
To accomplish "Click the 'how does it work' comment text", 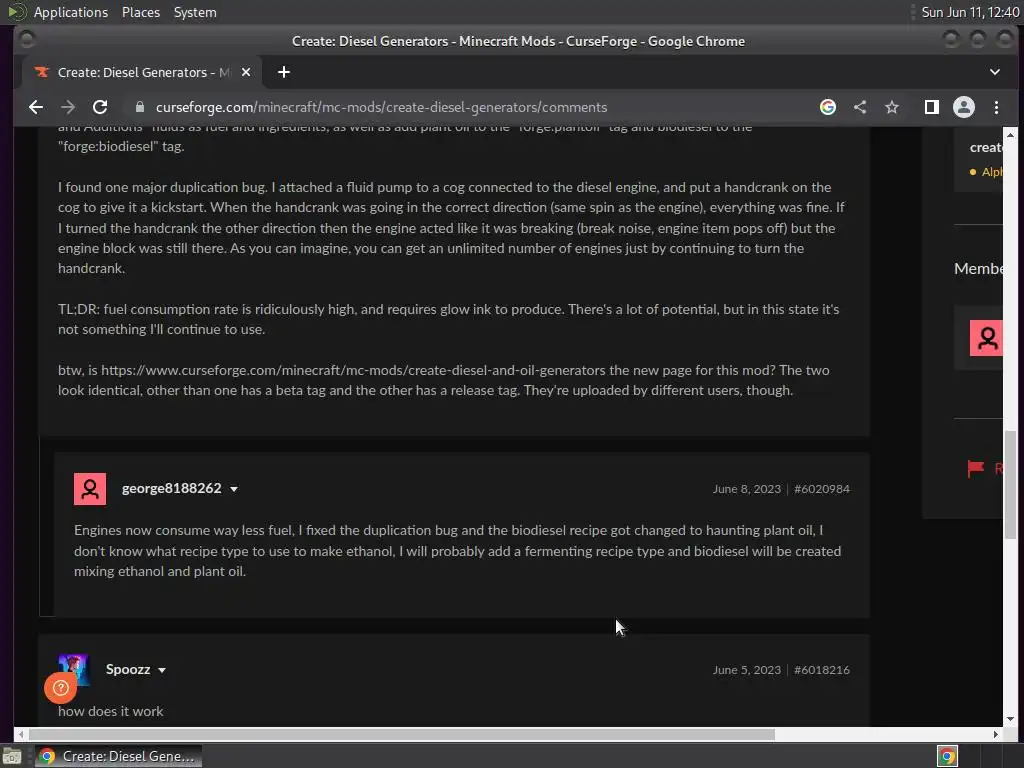I will (x=110, y=711).
